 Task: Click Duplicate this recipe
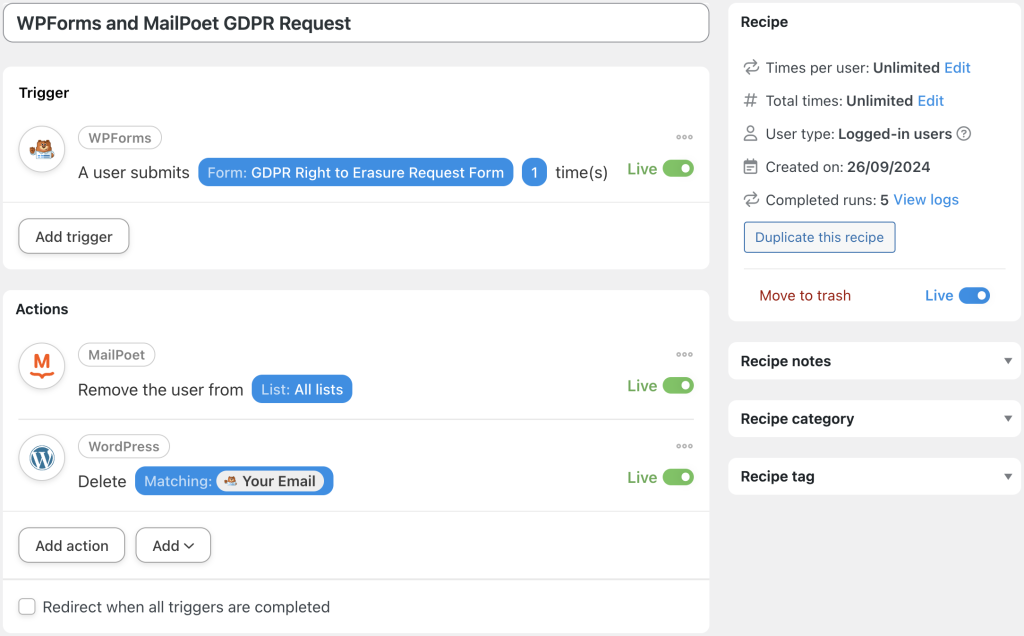click(819, 237)
